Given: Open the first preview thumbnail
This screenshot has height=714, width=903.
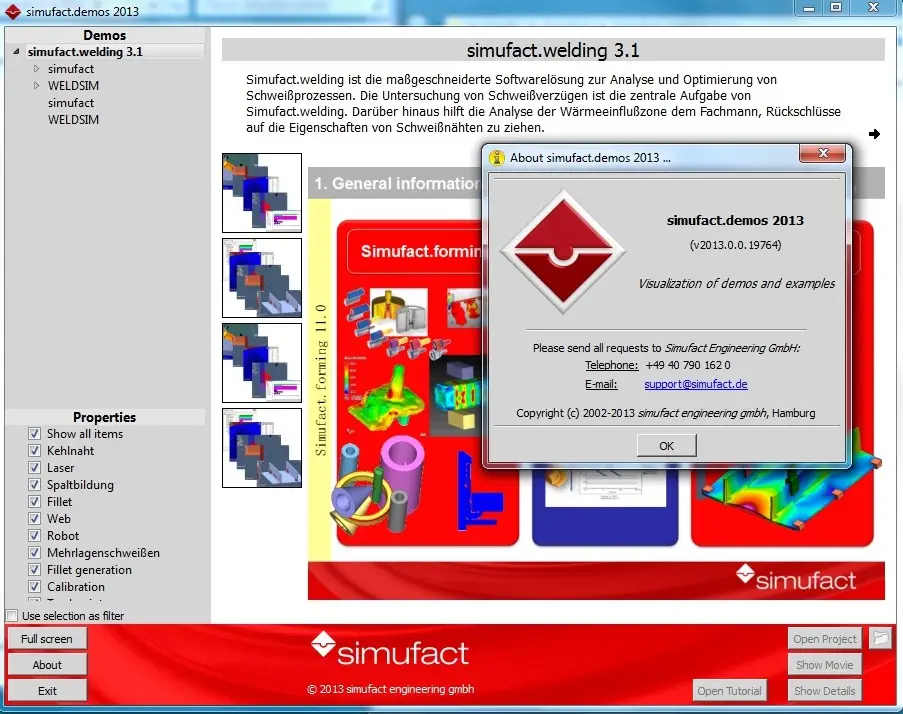Looking at the screenshot, I should click(x=262, y=193).
